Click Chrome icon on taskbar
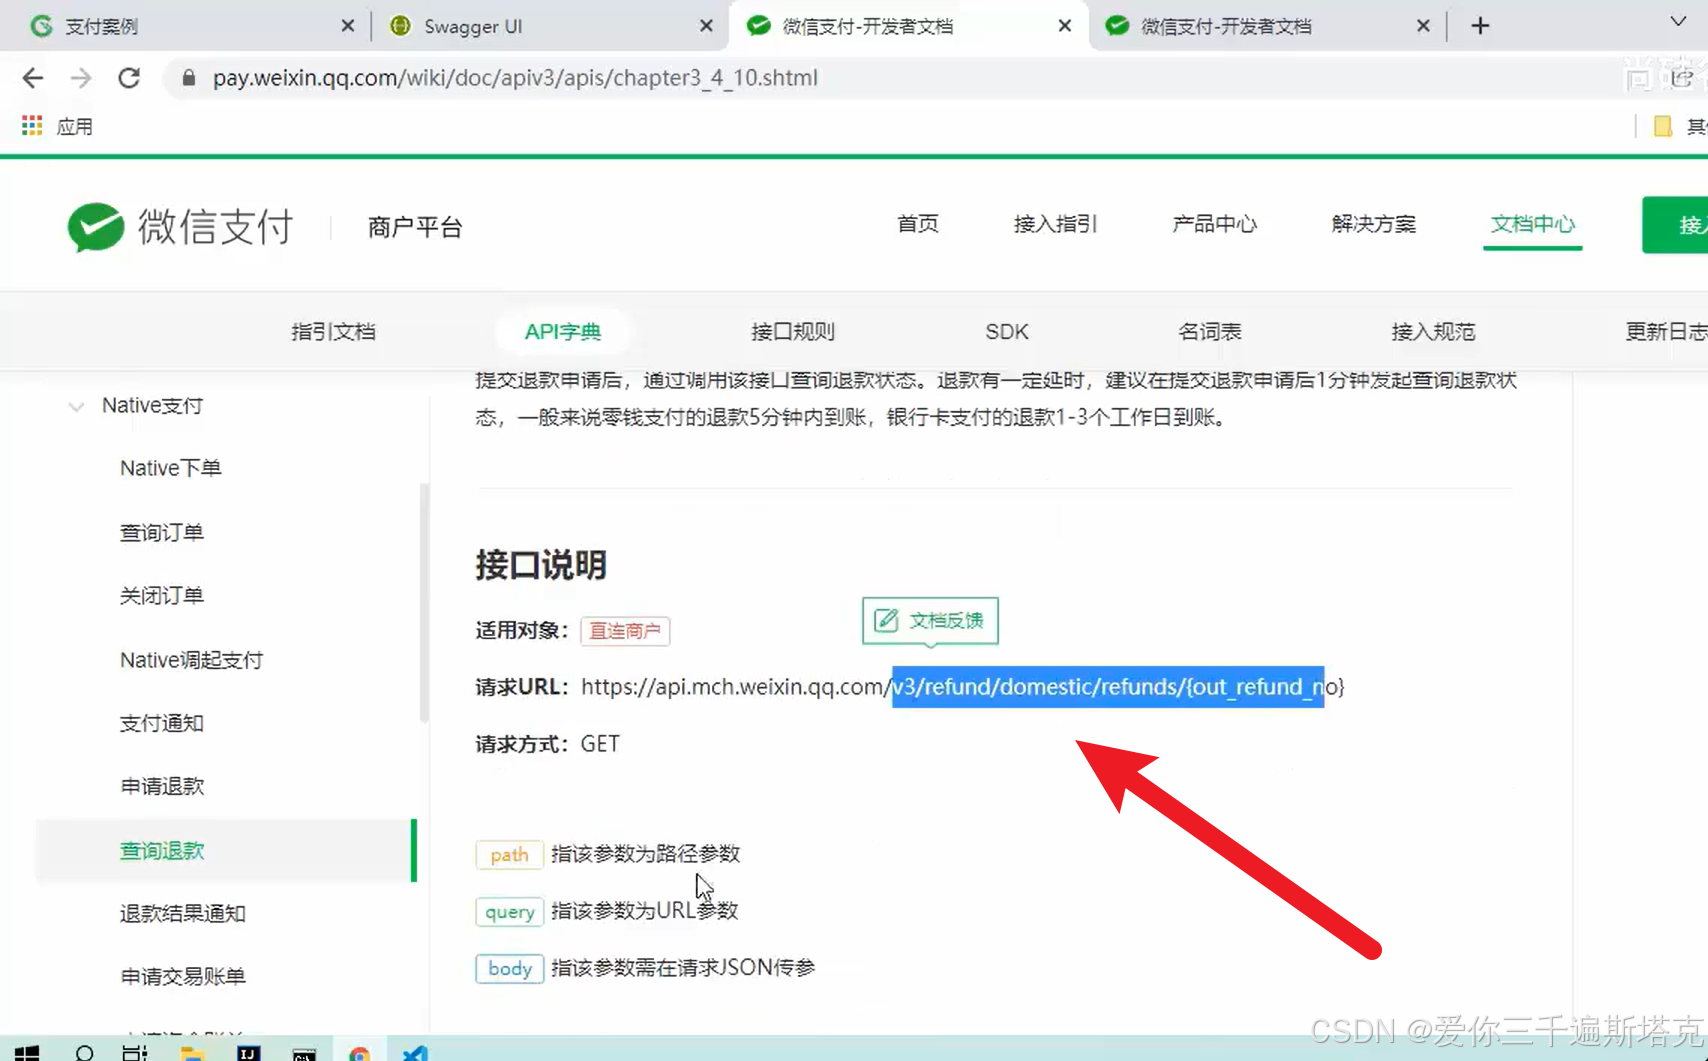The image size is (1708, 1061). point(360,1054)
